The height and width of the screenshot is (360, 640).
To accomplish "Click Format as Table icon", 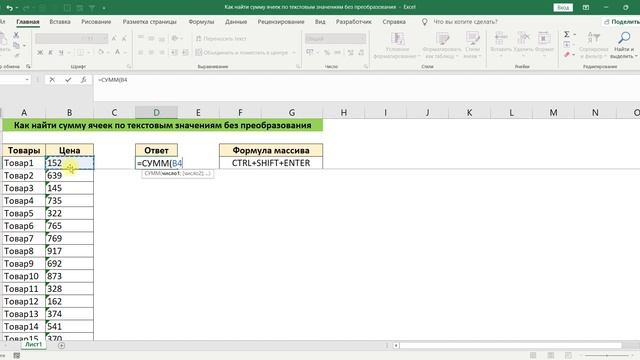I will pos(442,39).
